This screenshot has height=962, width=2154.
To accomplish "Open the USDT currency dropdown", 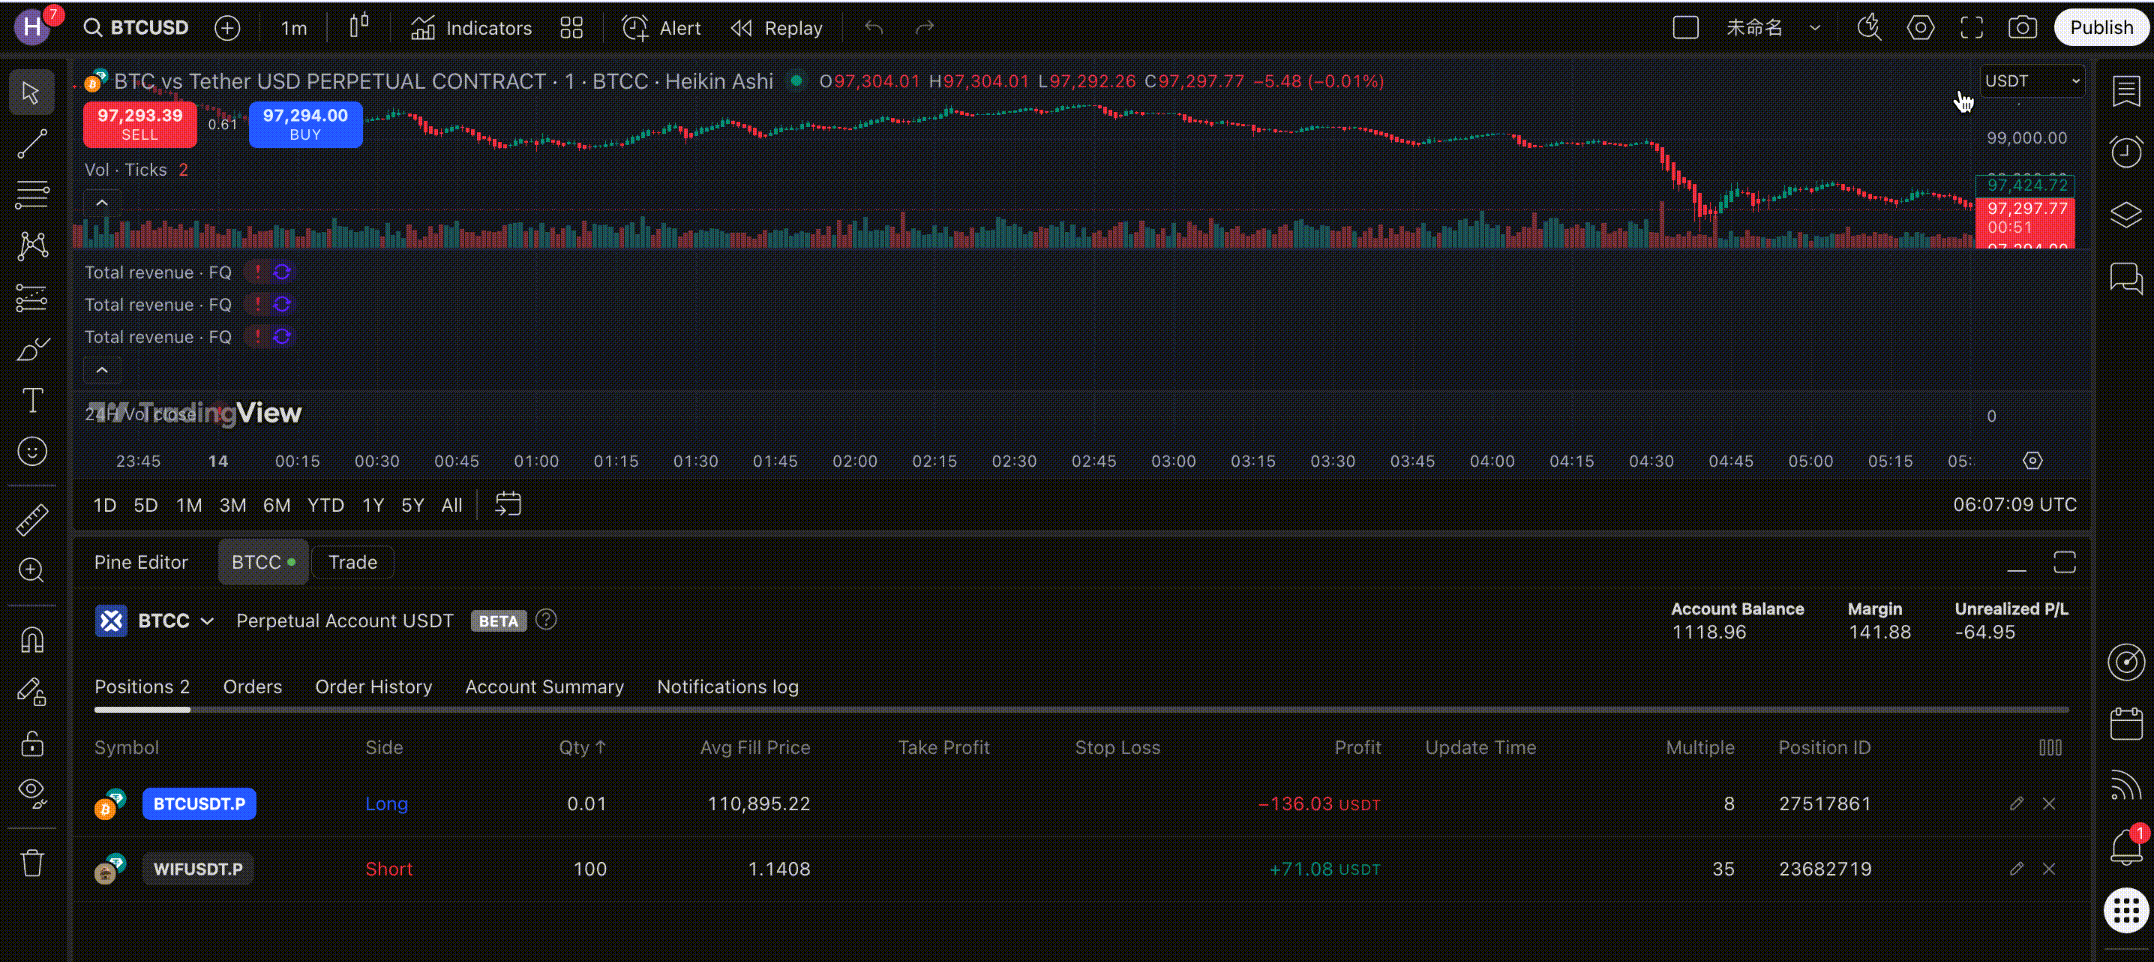I will (x=2031, y=81).
